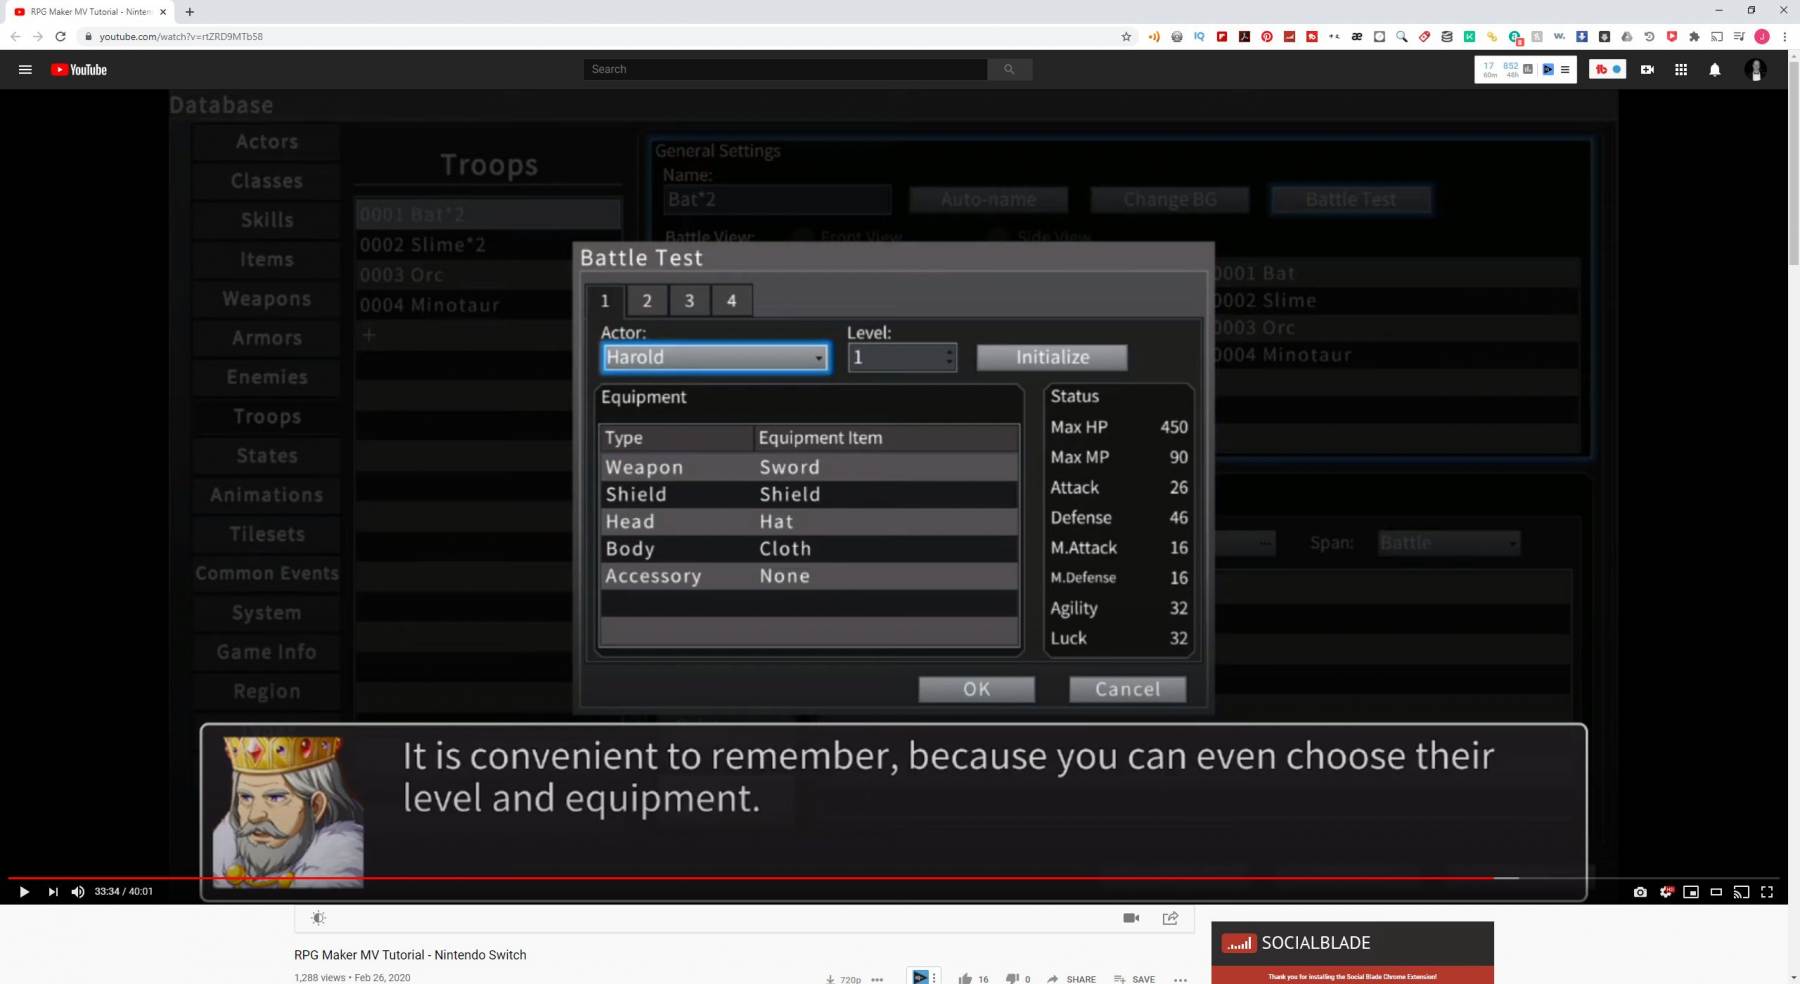Click the browser address bar URL
The height and width of the screenshot is (984, 1800).
point(181,36)
